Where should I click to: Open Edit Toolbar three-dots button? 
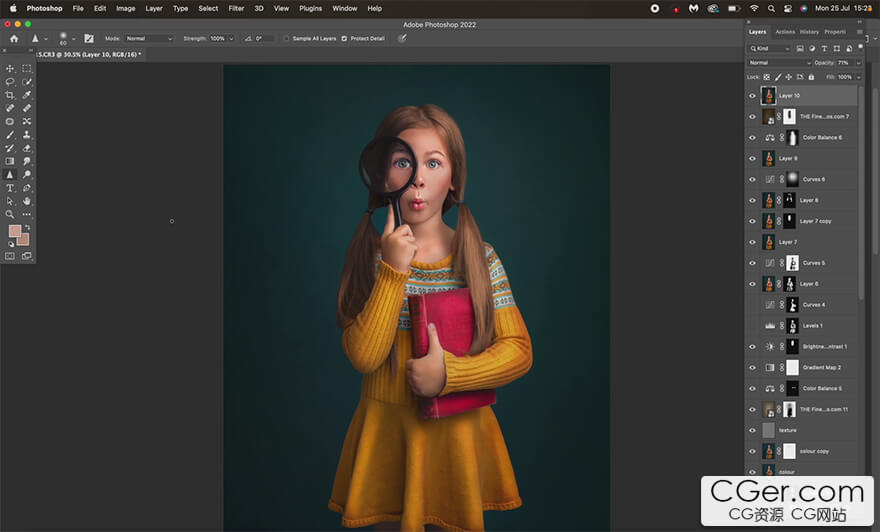26,214
